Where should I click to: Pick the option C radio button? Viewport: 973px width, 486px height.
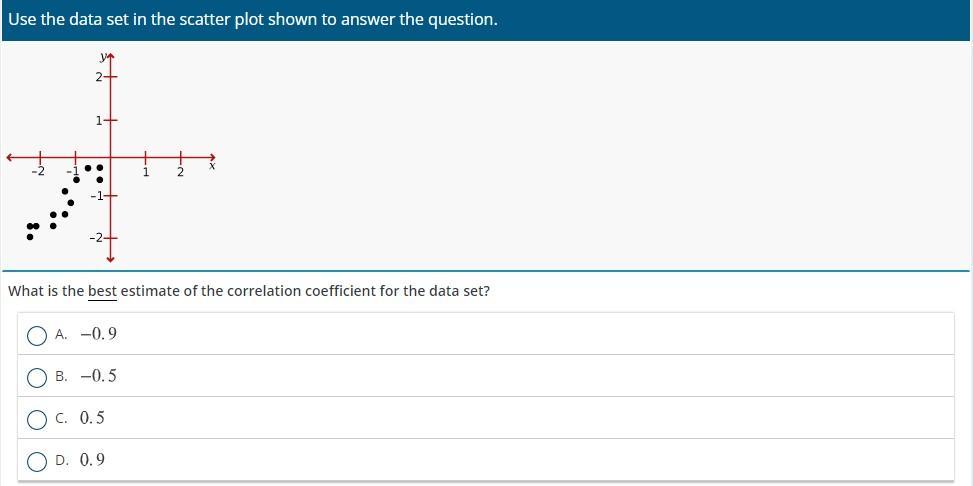tap(37, 419)
